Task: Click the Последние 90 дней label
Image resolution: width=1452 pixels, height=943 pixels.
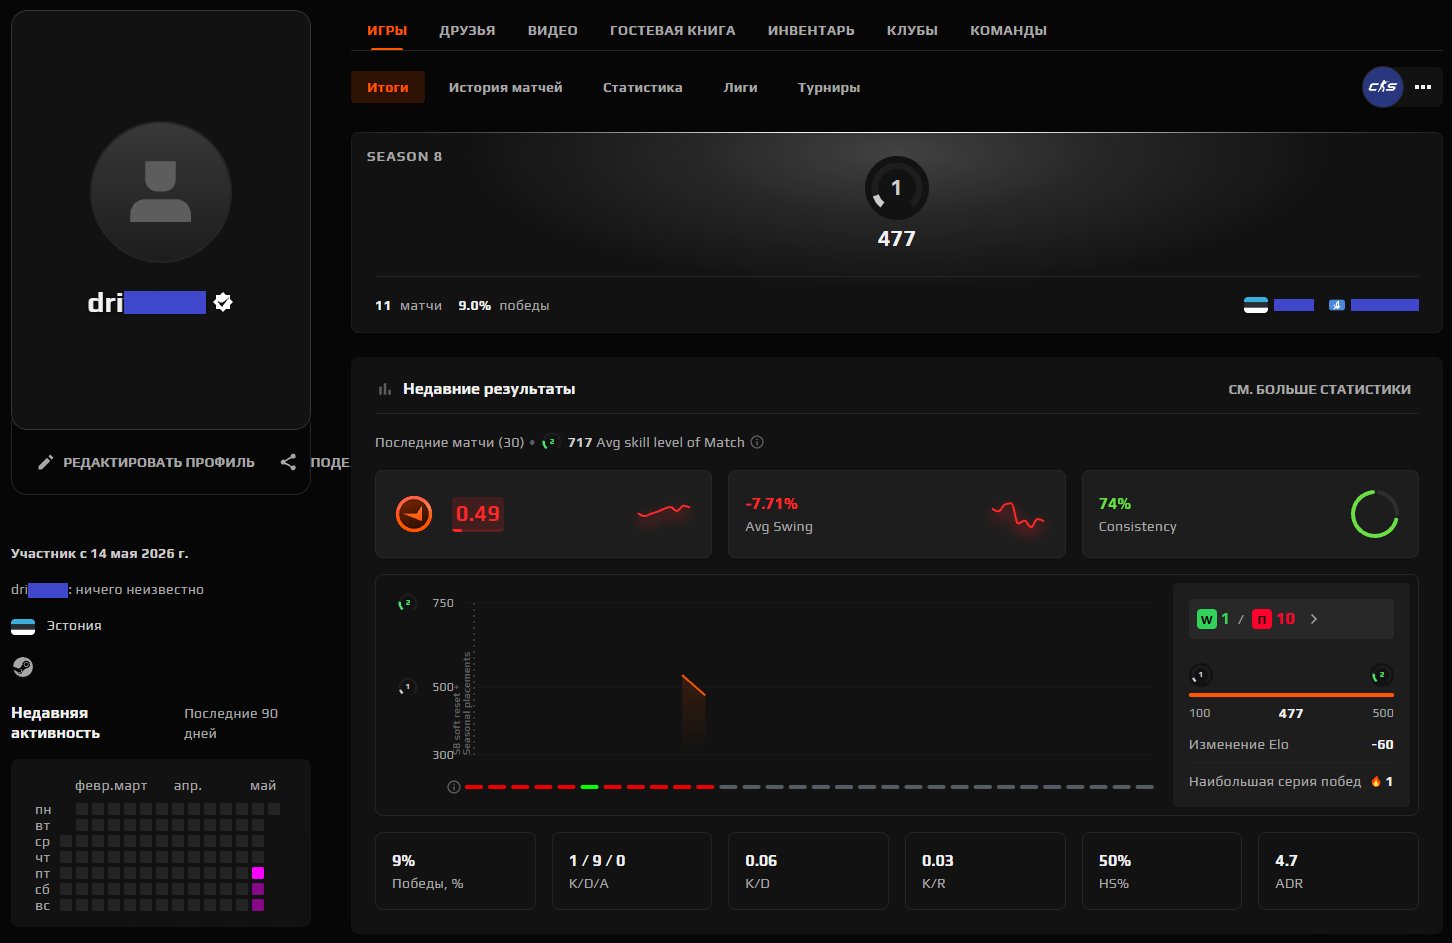Action: coord(231,723)
